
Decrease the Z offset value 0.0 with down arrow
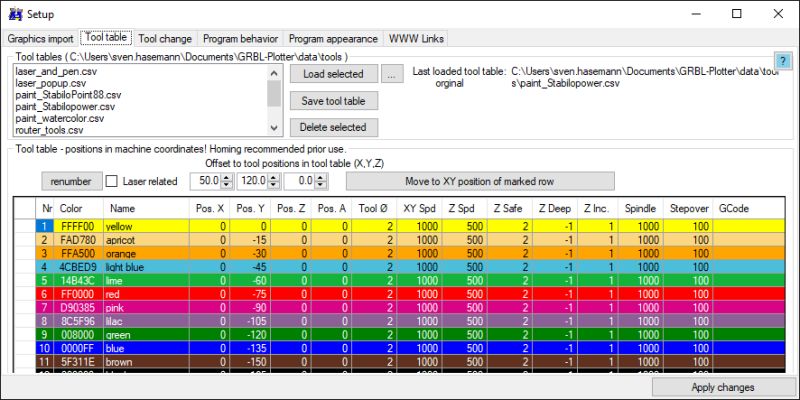click(x=321, y=185)
